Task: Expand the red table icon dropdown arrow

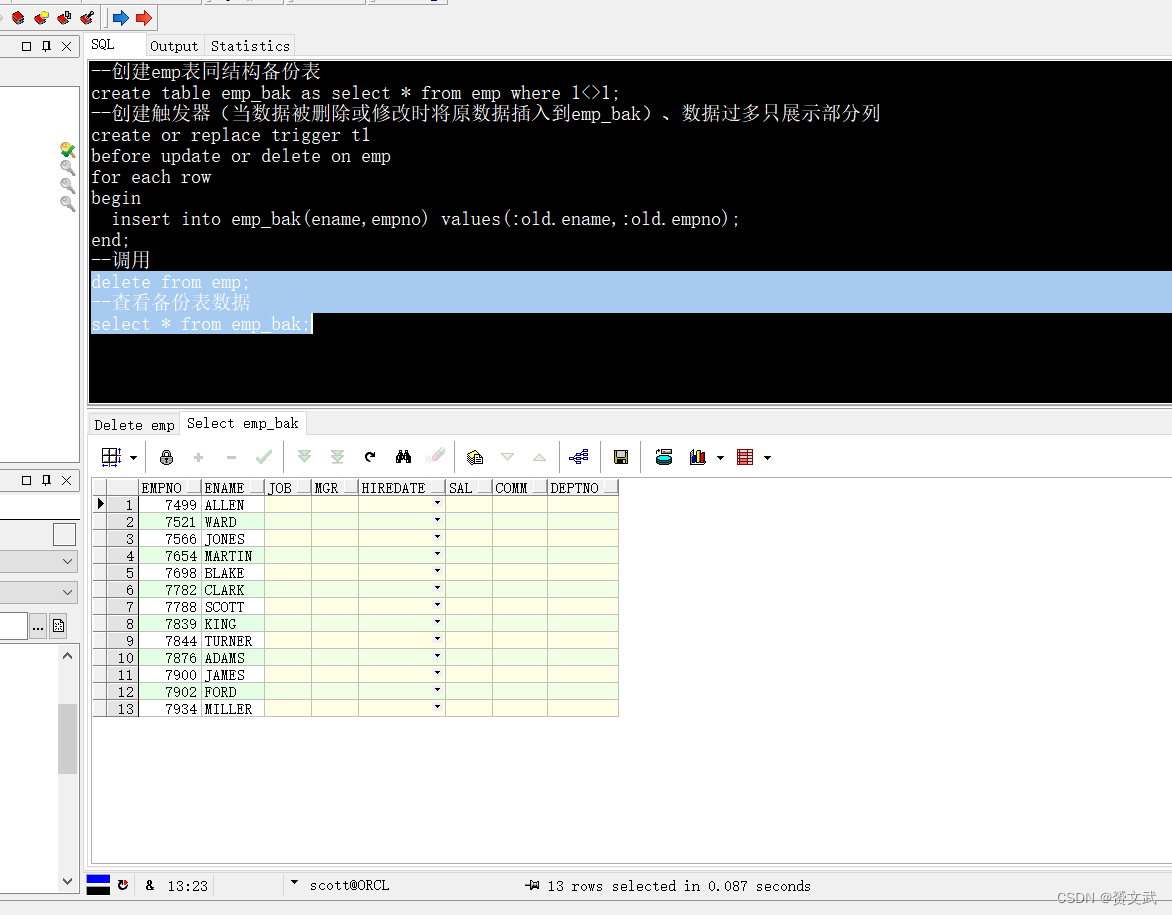Action: (768, 458)
